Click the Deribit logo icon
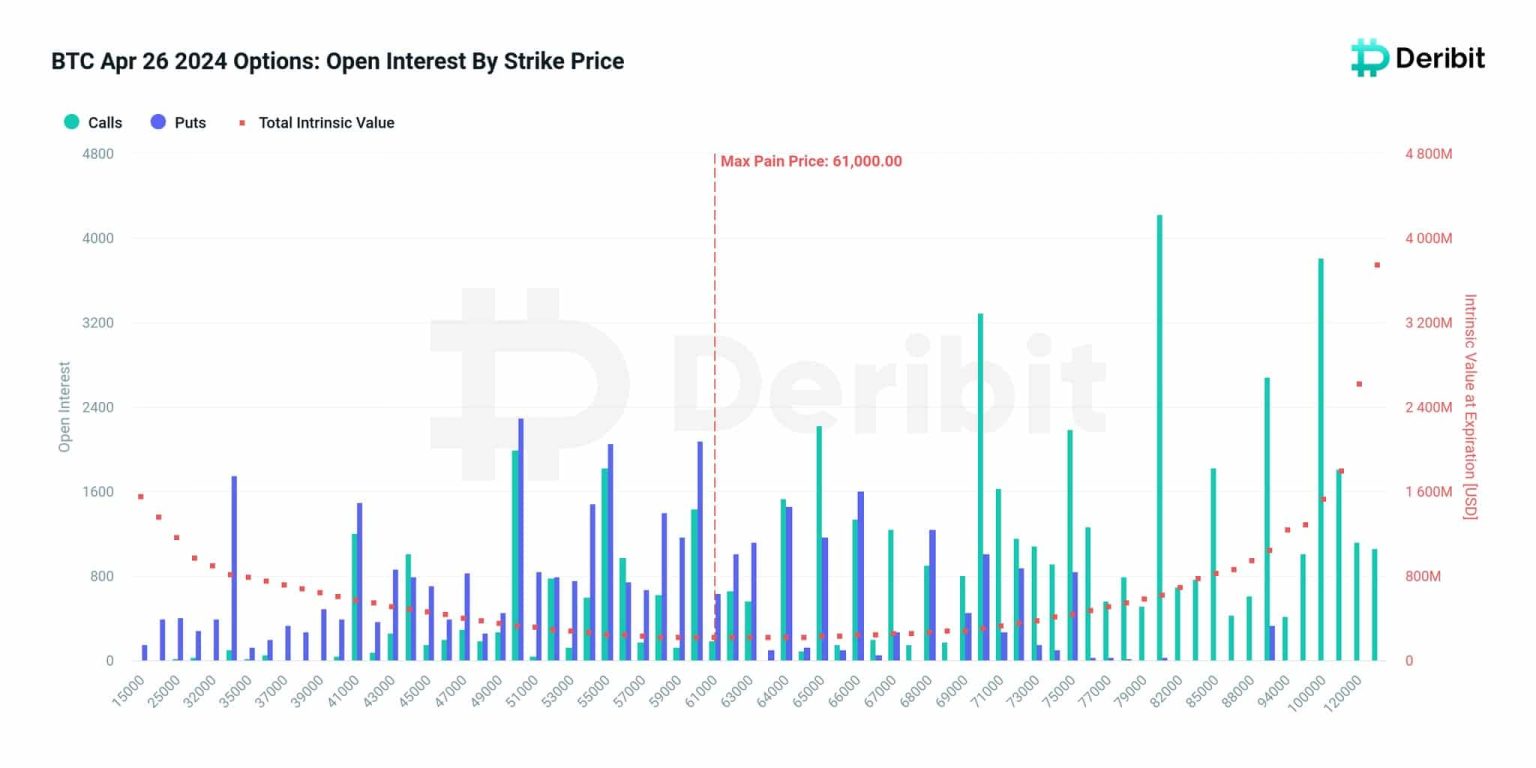 coord(1369,58)
